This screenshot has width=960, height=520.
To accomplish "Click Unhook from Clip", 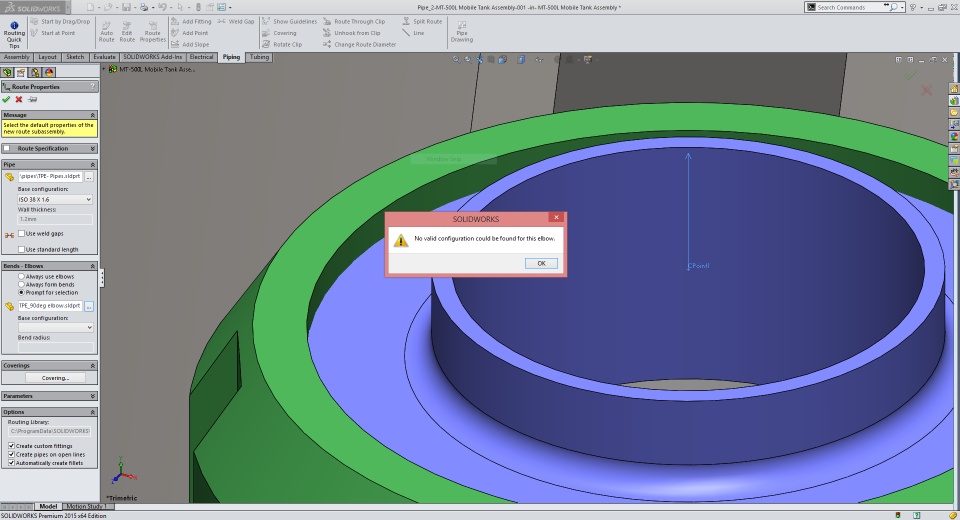I will (352, 33).
